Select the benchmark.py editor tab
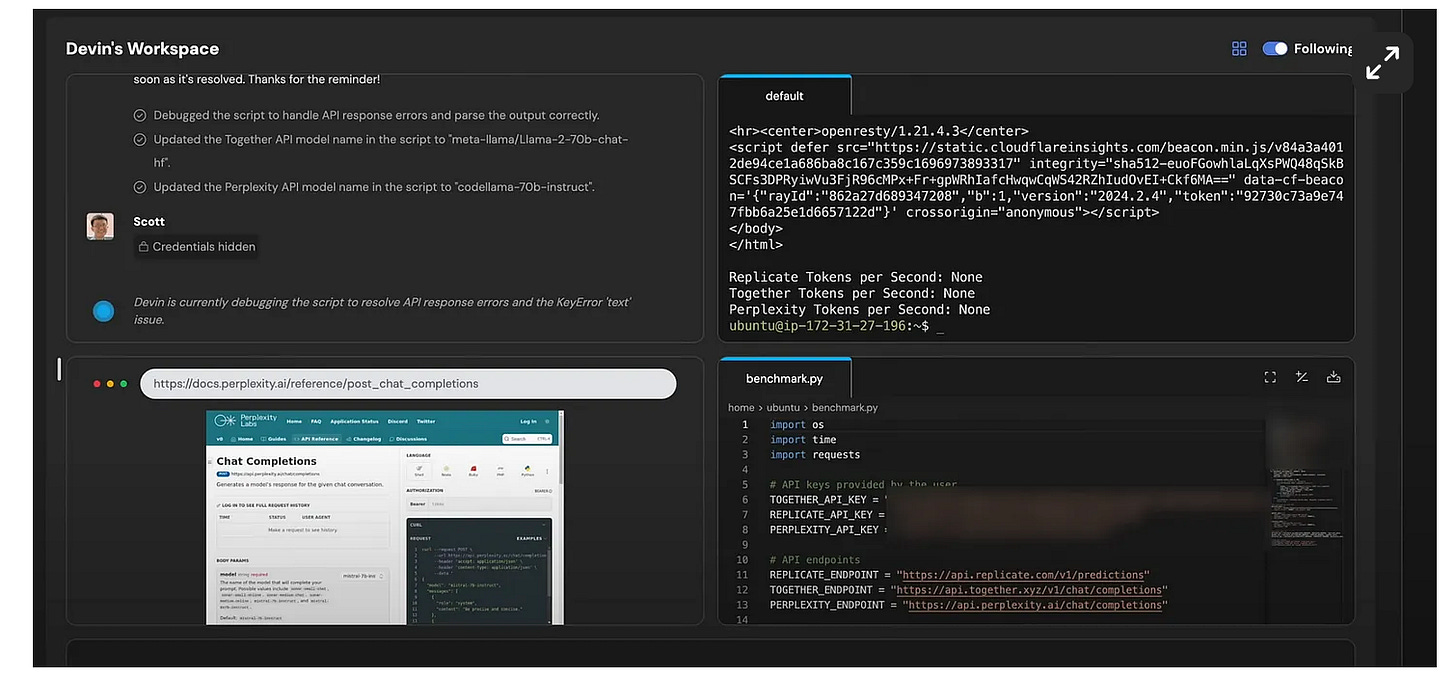This screenshot has width=1456, height=681. coord(785,379)
